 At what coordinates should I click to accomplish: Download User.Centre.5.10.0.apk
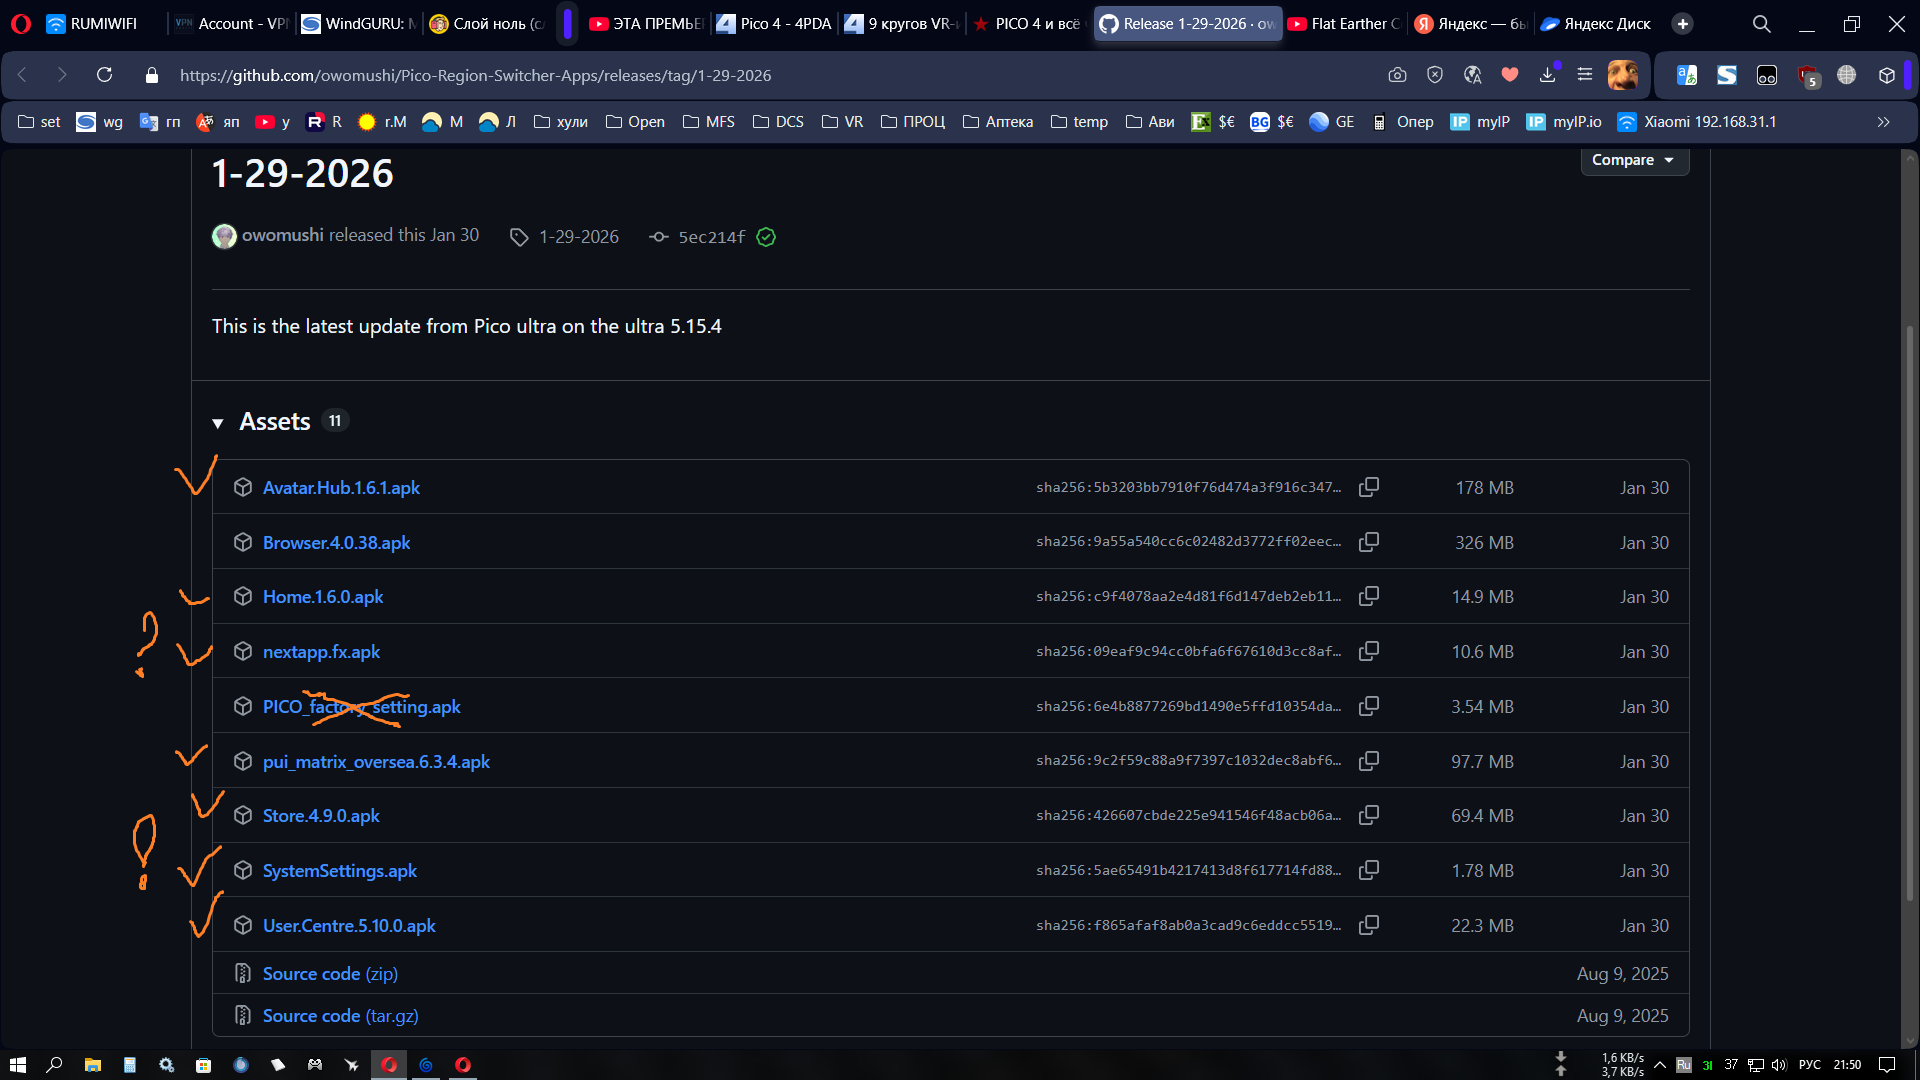(349, 926)
